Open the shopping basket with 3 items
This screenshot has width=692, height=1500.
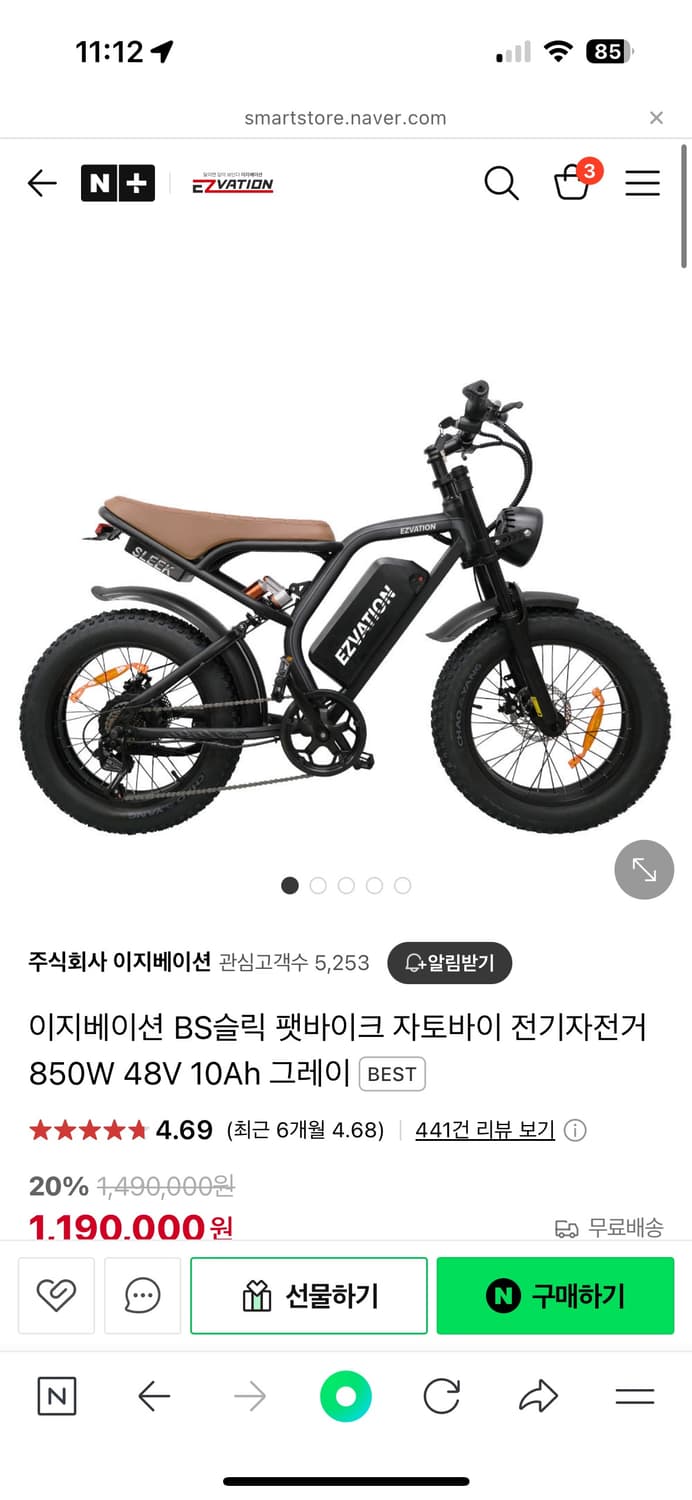pyautogui.click(x=575, y=180)
